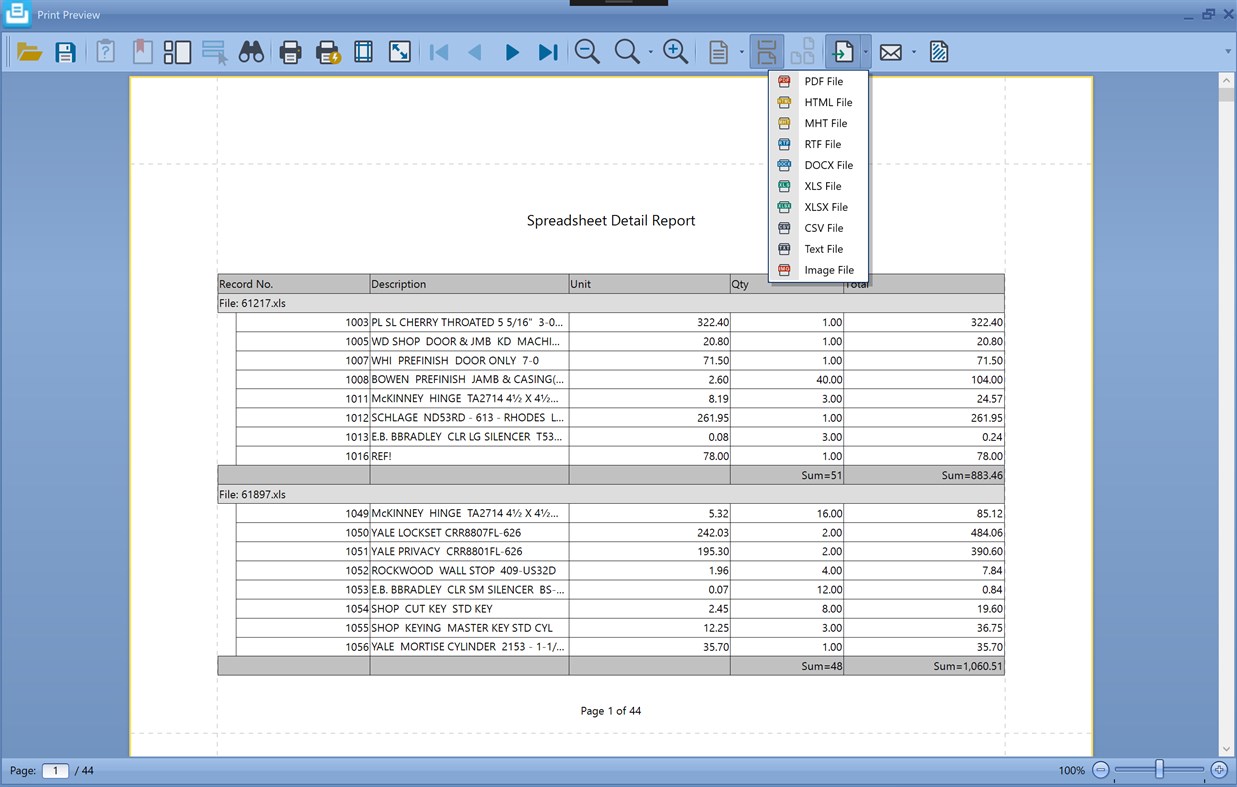
Task: Toggle the Bookmarks document map
Action: point(141,51)
